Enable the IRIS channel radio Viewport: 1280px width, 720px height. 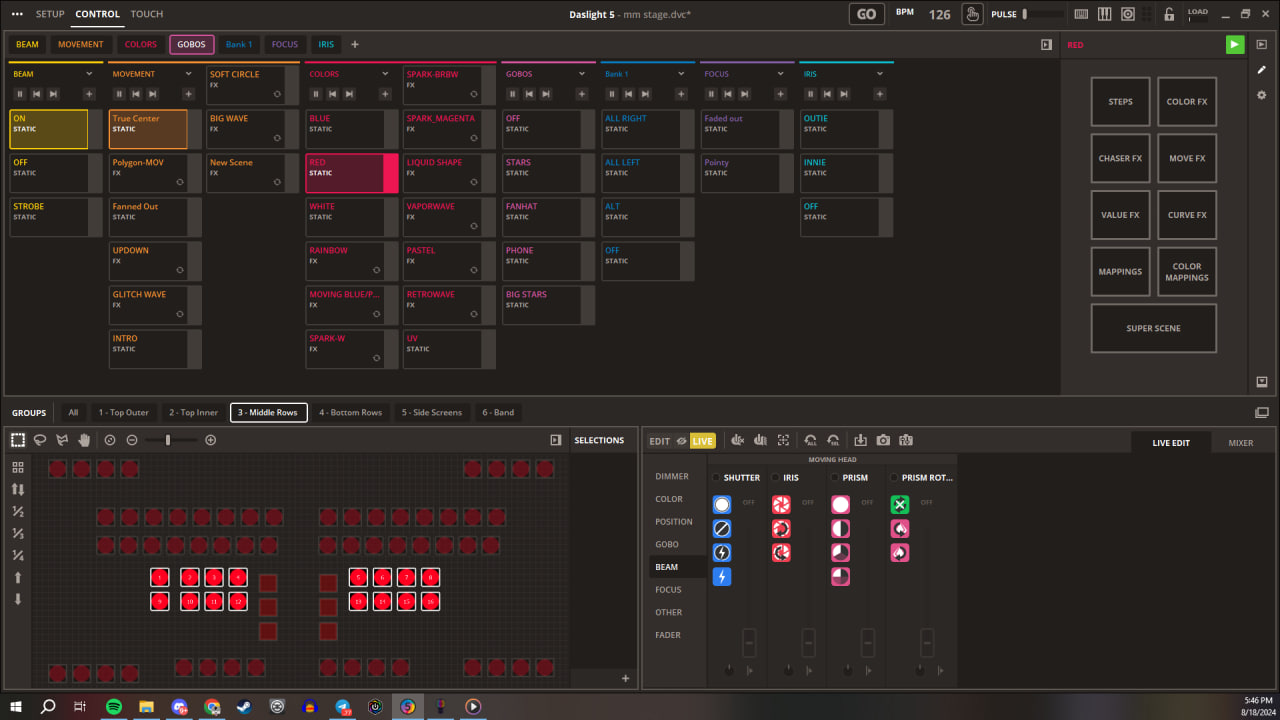click(775, 478)
